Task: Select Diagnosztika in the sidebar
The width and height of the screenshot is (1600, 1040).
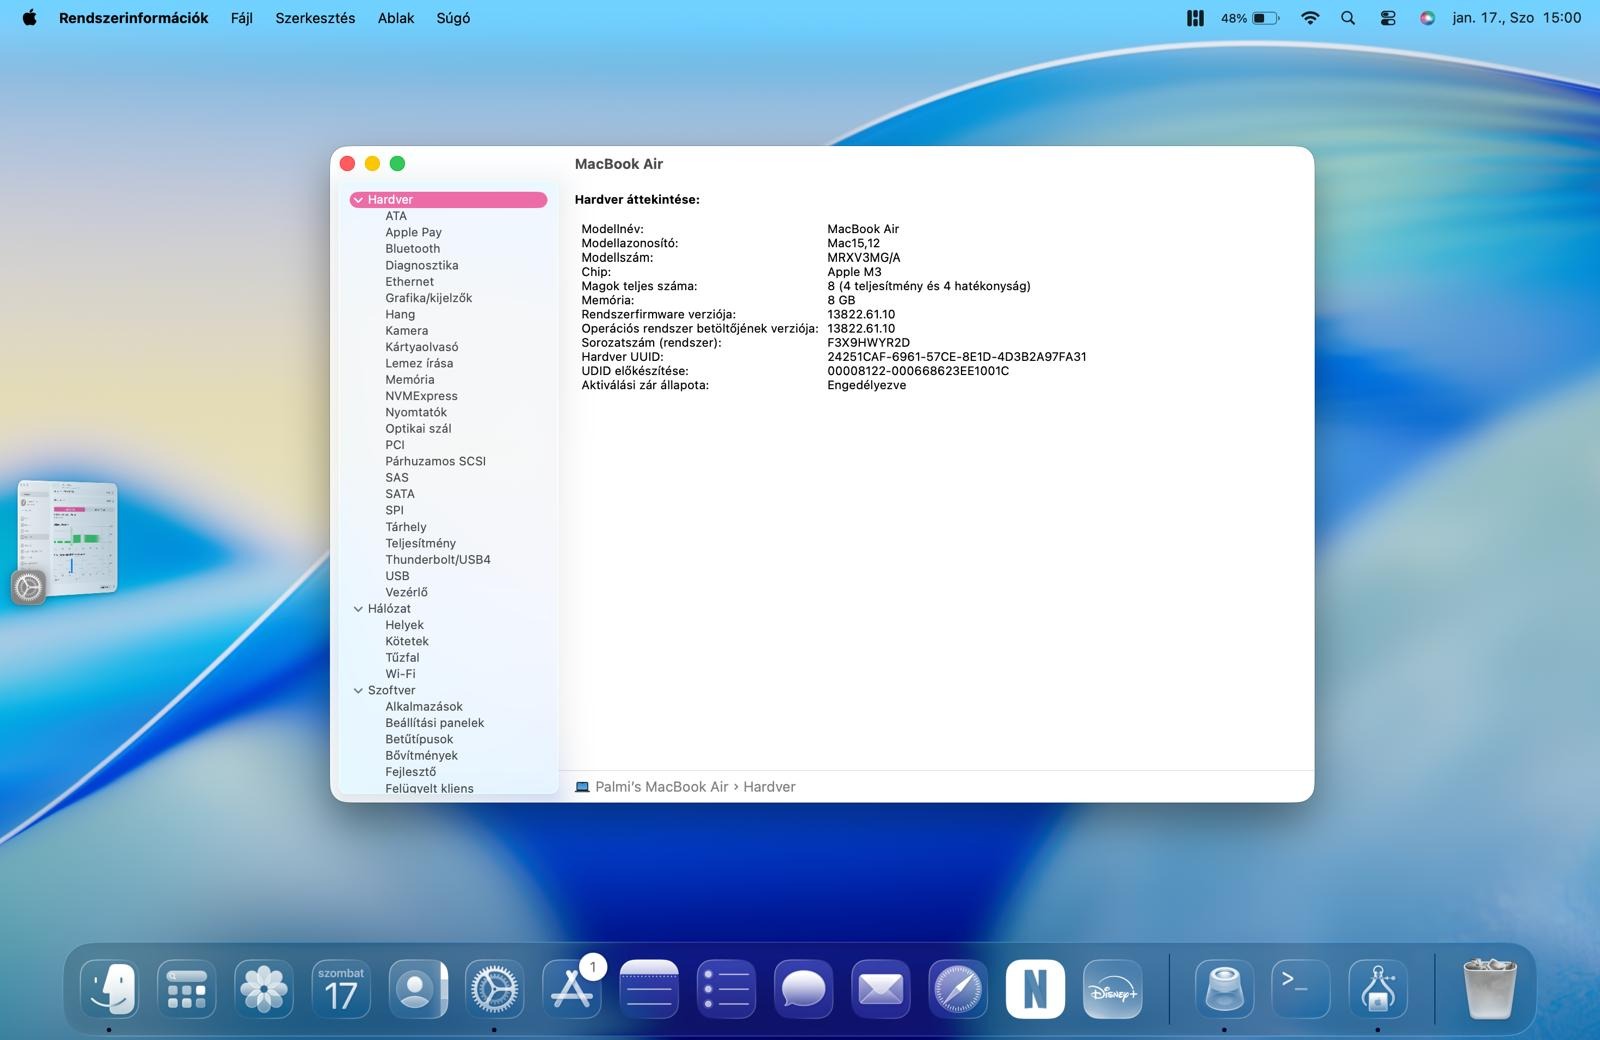Action: point(421,265)
